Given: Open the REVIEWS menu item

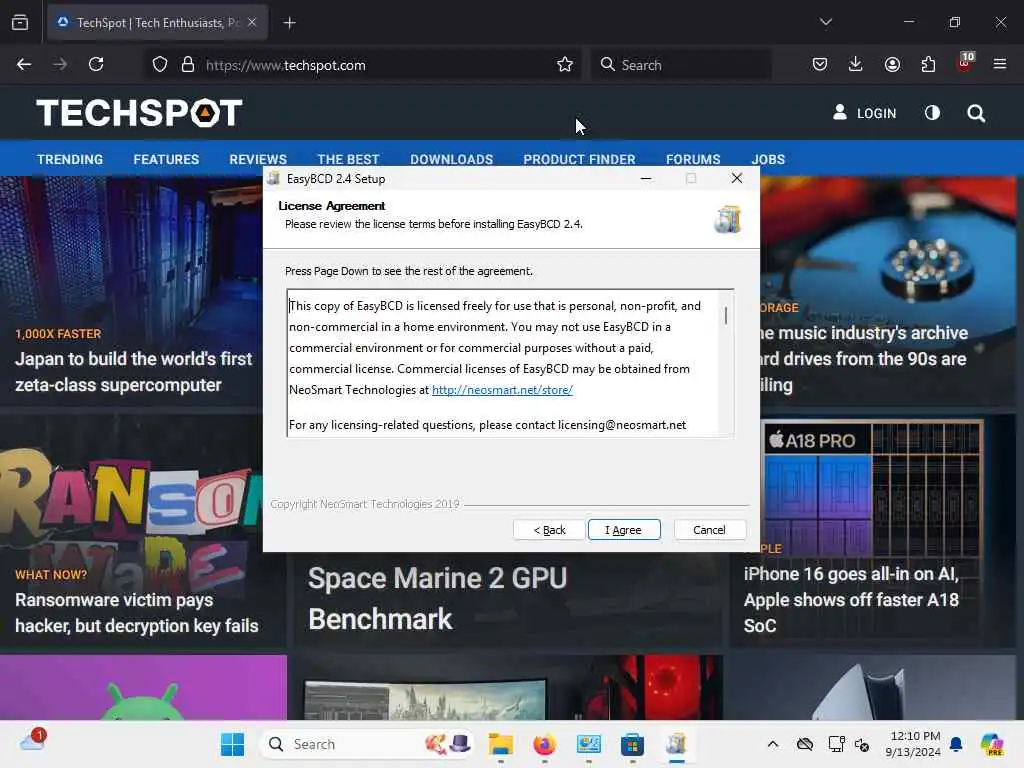Looking at the screenshot, I should click(x=258, y=159).
